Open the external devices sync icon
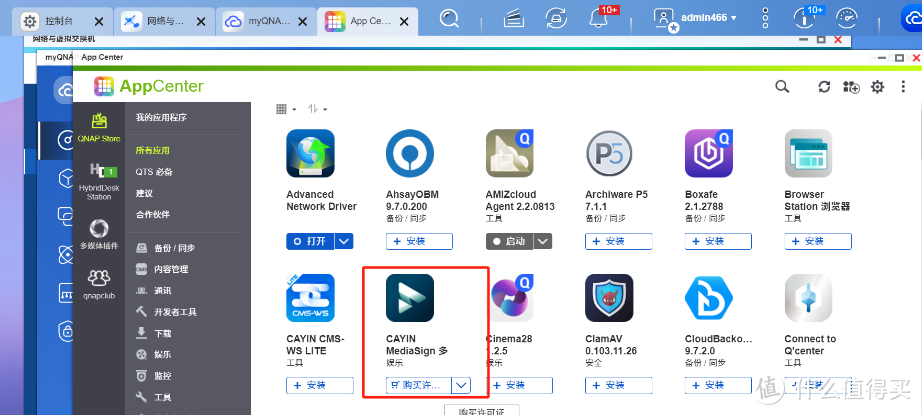The image size is (922, 415). (556, 18)
